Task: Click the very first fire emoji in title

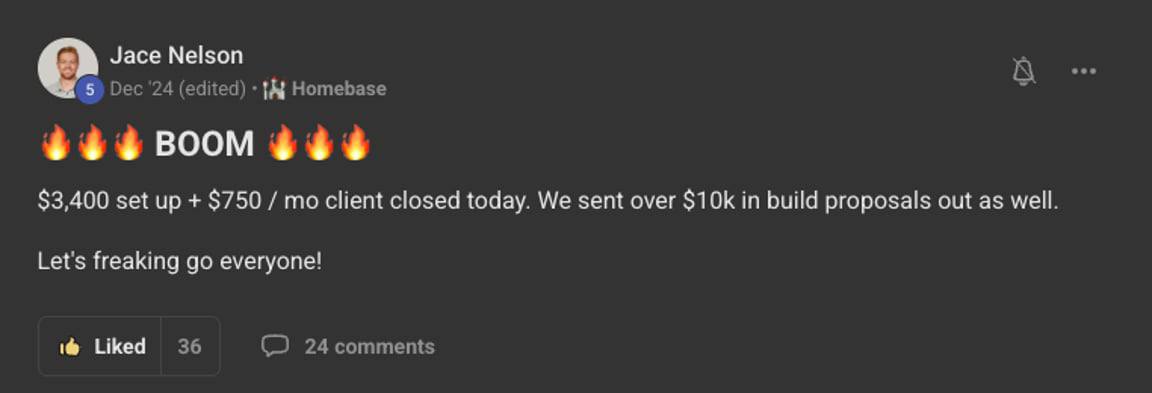Action: (56, 143)
